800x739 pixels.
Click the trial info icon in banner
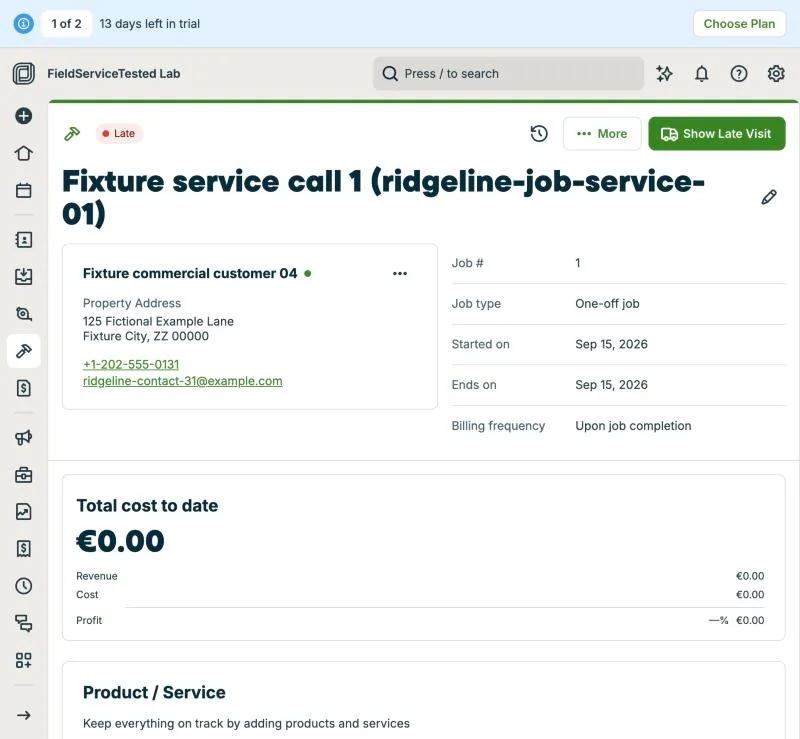click(23, 23)
